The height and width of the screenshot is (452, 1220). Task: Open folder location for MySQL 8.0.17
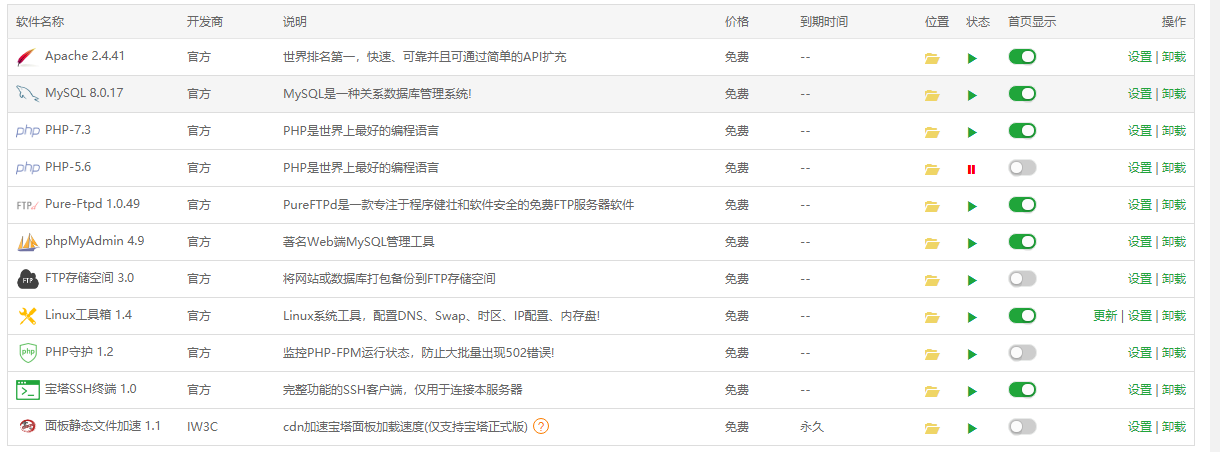(932, 96)
